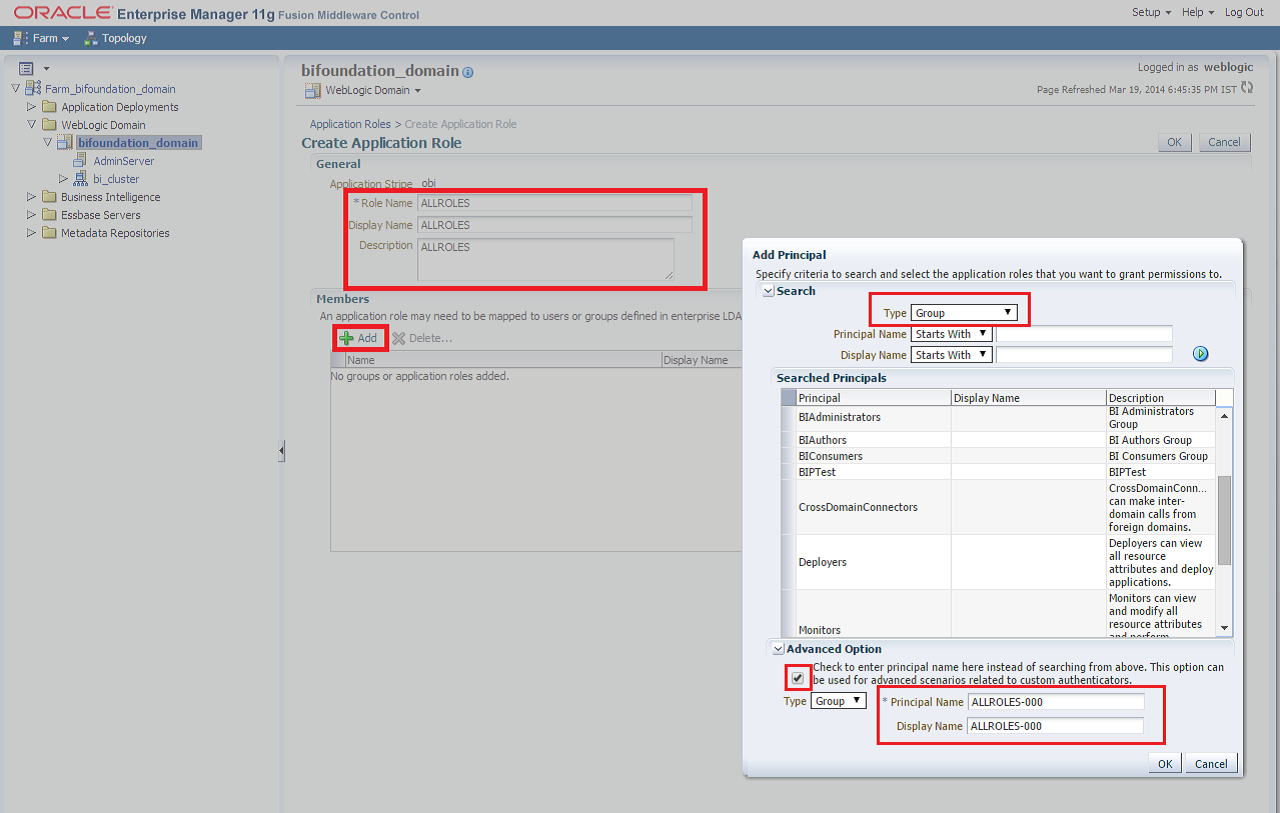Open the Farm menu
The height and width of the screenshot is (813, 1280).
pos(50,38)
